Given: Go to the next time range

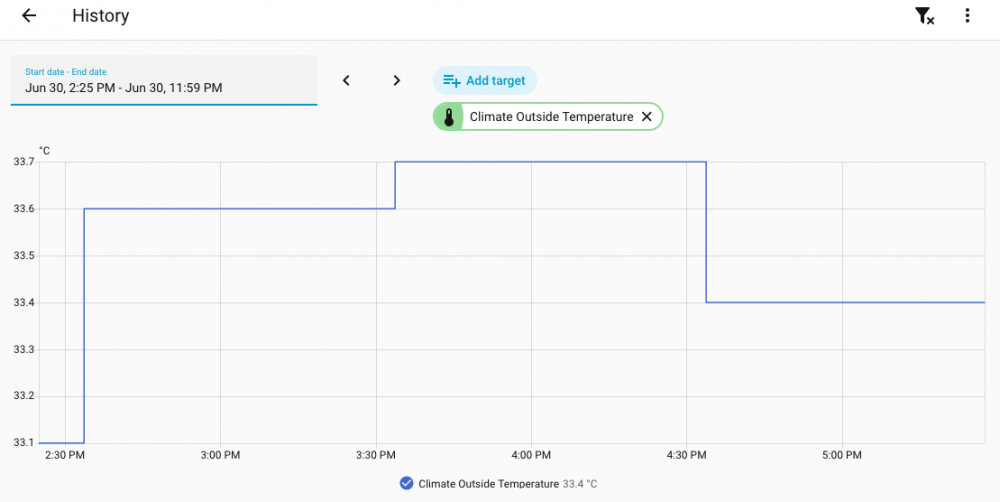Looking at the screenshot, I should tap(397, 80).
